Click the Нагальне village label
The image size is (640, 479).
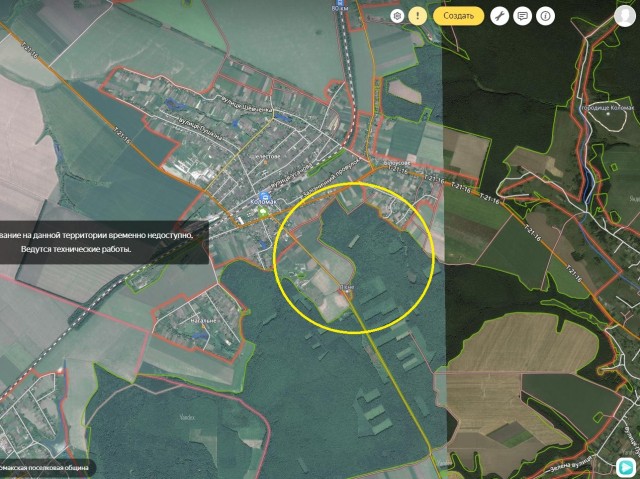[203, 321]
